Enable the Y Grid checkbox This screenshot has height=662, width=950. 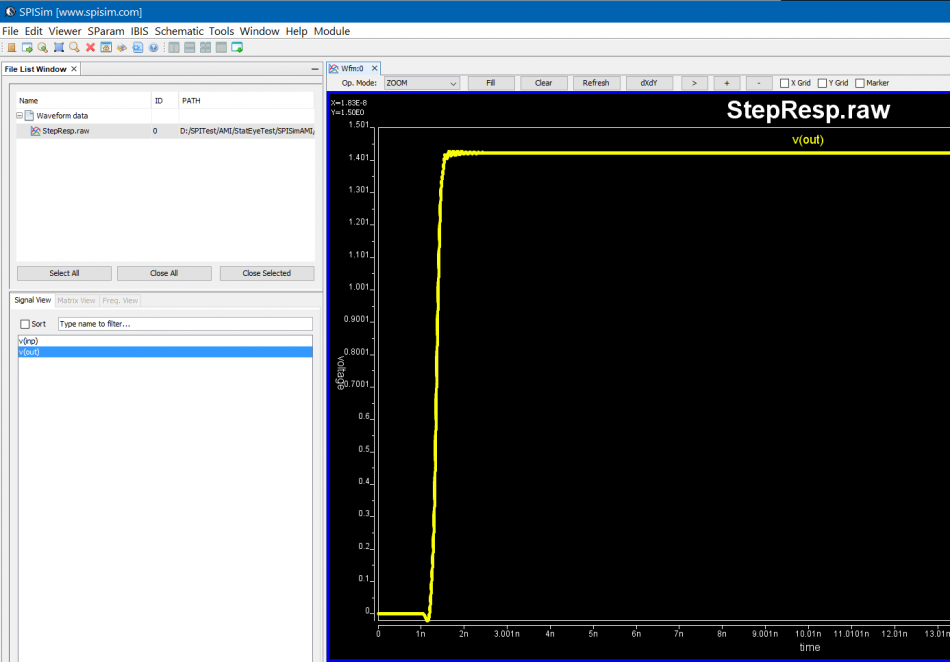coord(822,83)
